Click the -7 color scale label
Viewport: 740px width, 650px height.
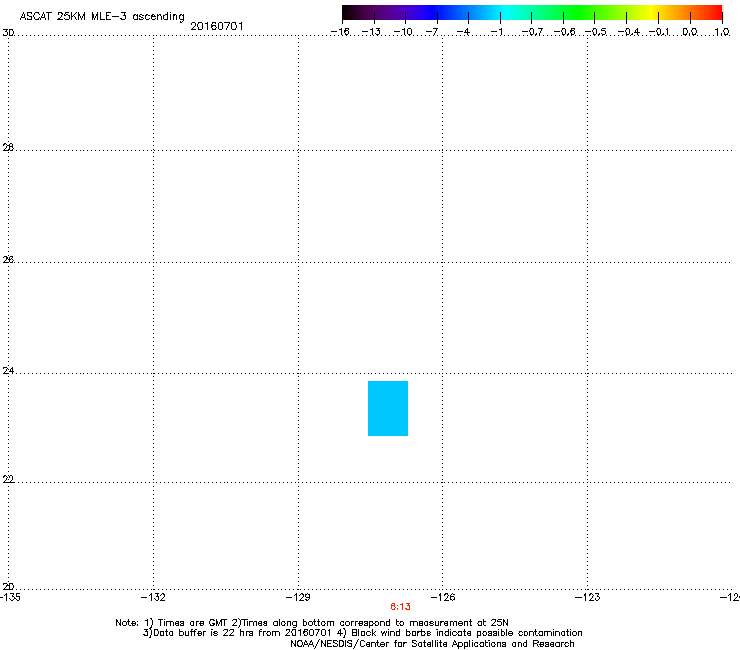coord(432,32)
